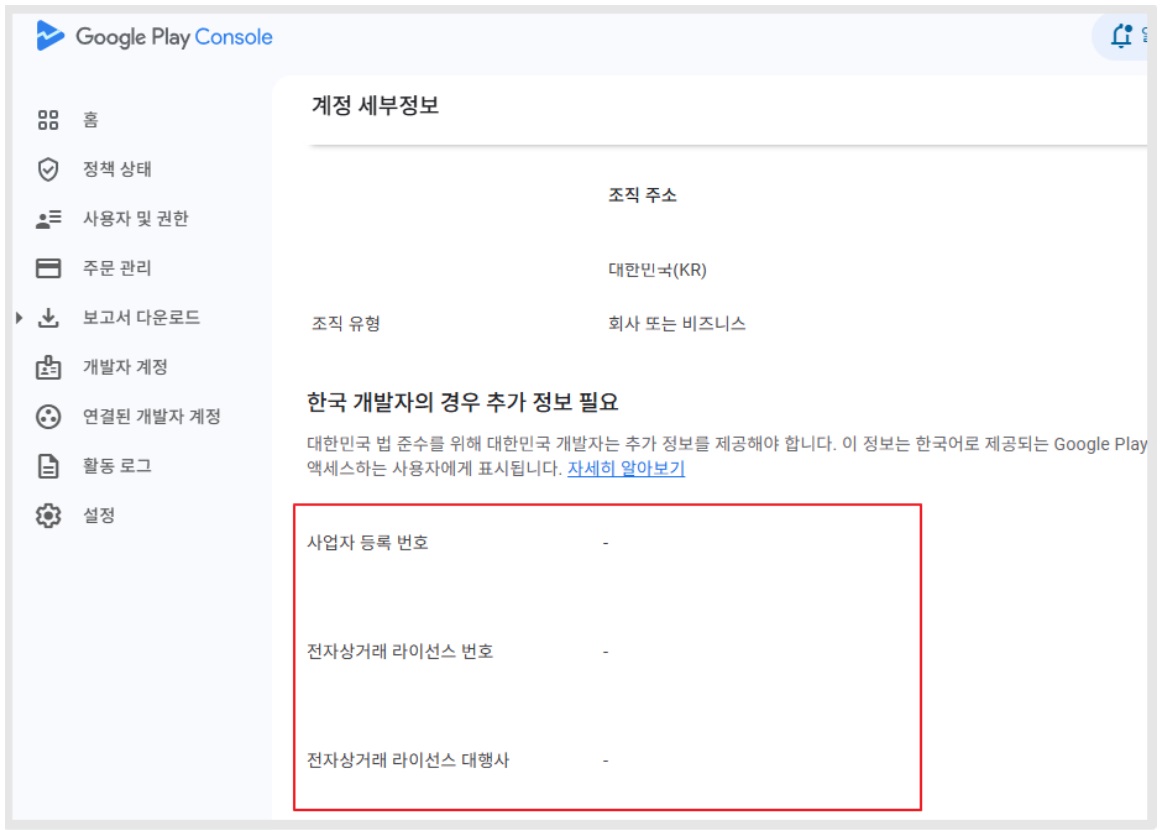Click the 연결된 개발자 계정 circle icon

48,416
